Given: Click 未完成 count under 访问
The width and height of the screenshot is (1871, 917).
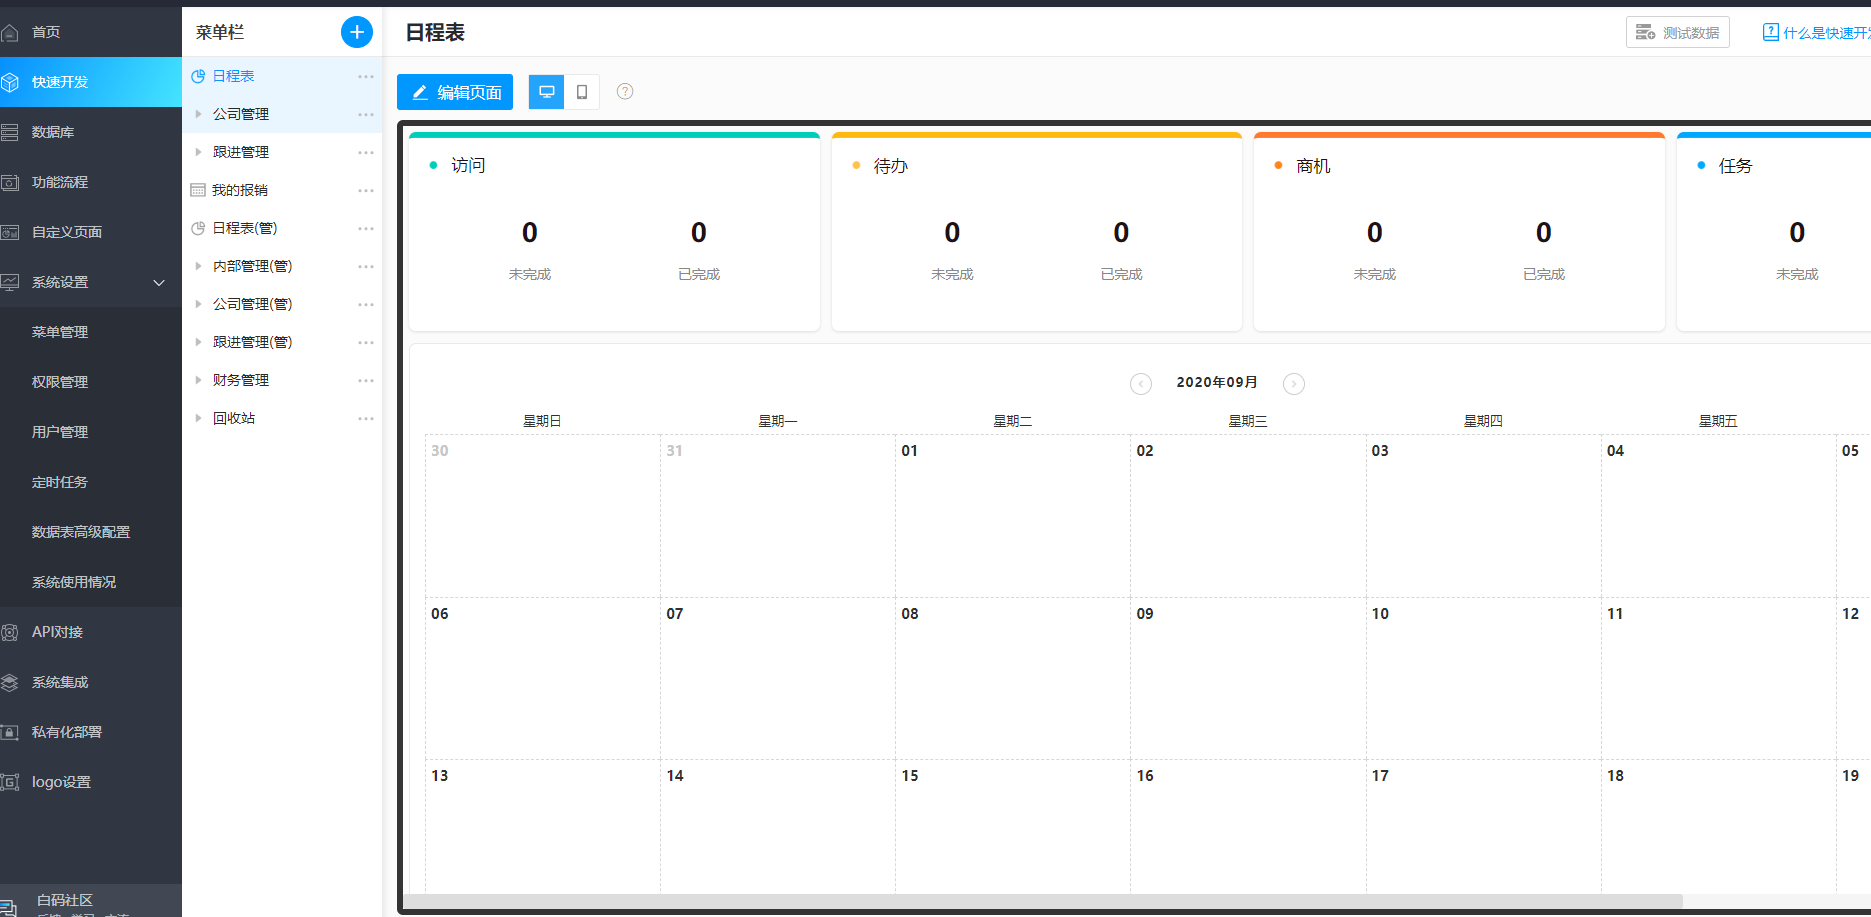Looking at the screenshot, I should click(x=530, y=233).
